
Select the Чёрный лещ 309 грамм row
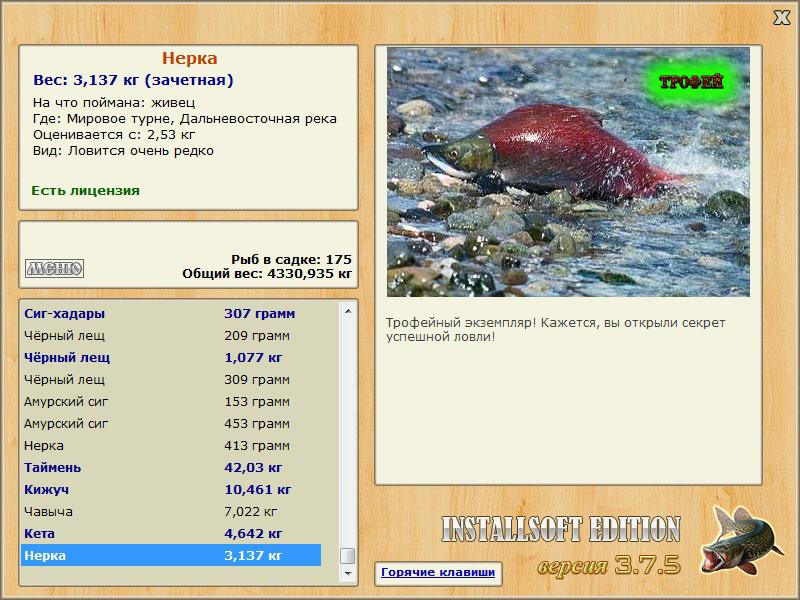(x=171, y=380)
